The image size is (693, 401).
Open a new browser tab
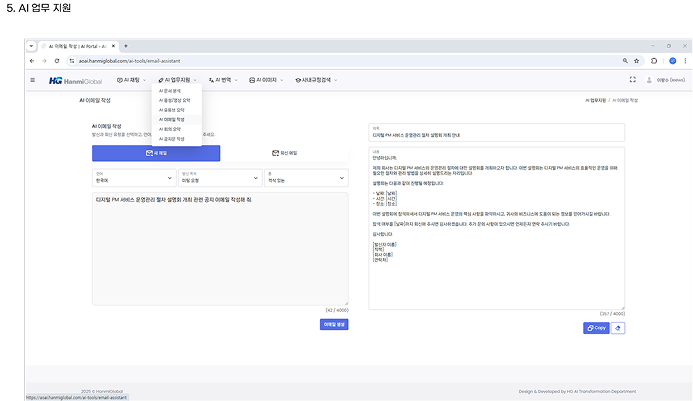[125, 46]
